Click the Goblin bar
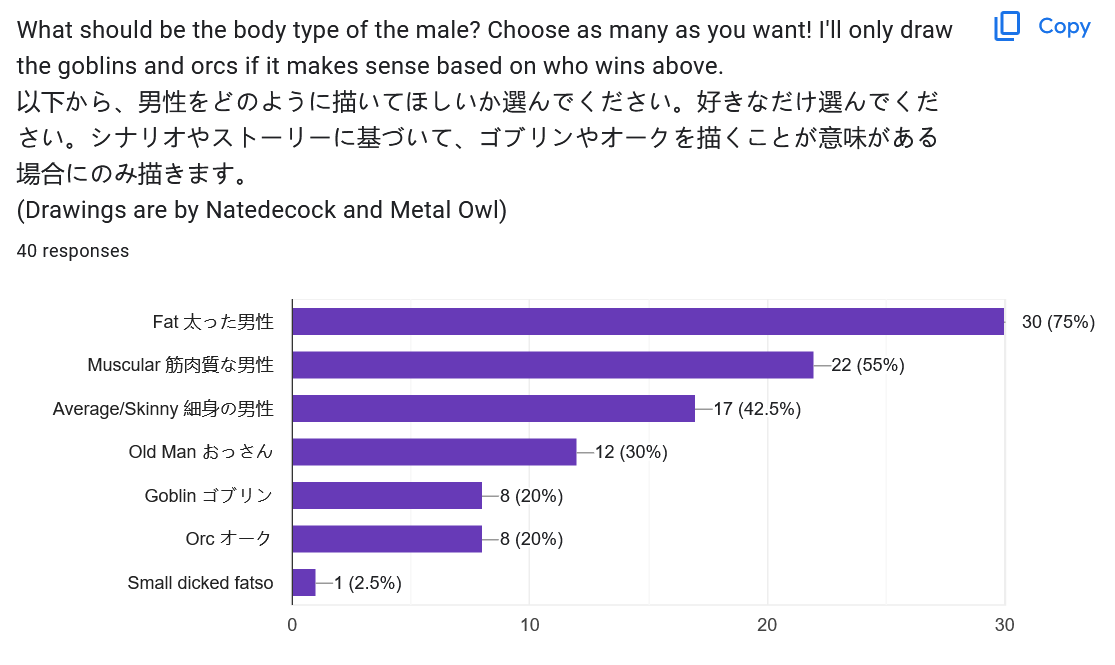 386,496
